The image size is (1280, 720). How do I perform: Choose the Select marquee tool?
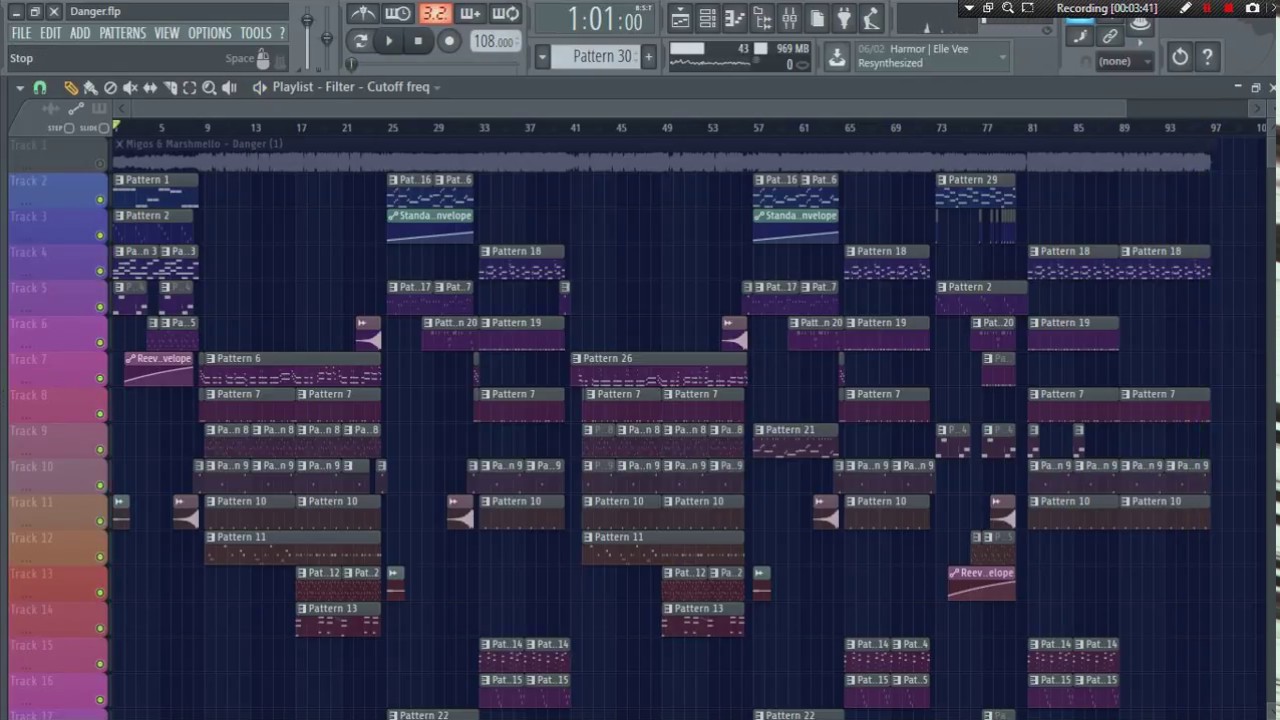tap(189, 88)
